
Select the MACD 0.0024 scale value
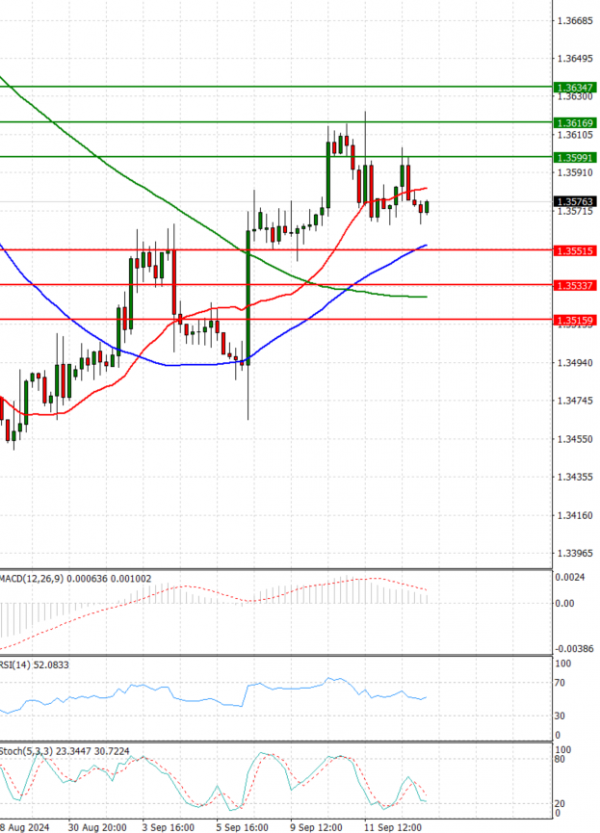click(x=570, y=577)
